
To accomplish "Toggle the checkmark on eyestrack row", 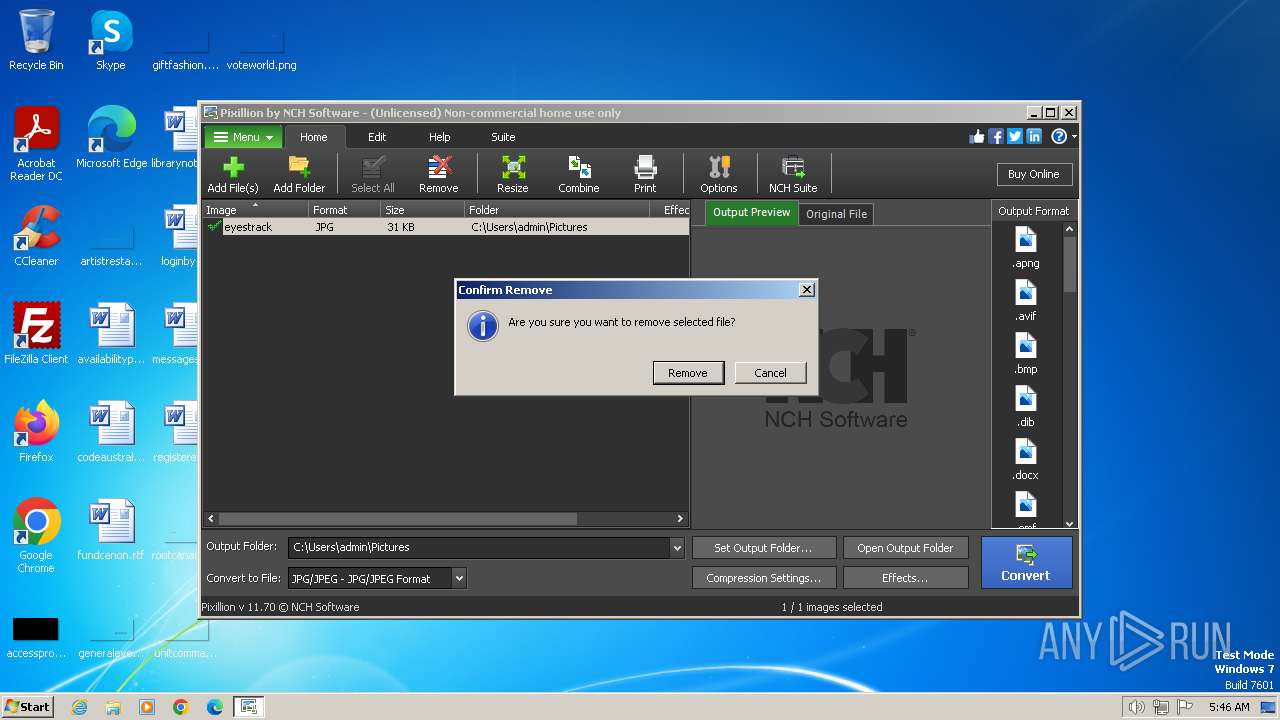I will point(213,227).
